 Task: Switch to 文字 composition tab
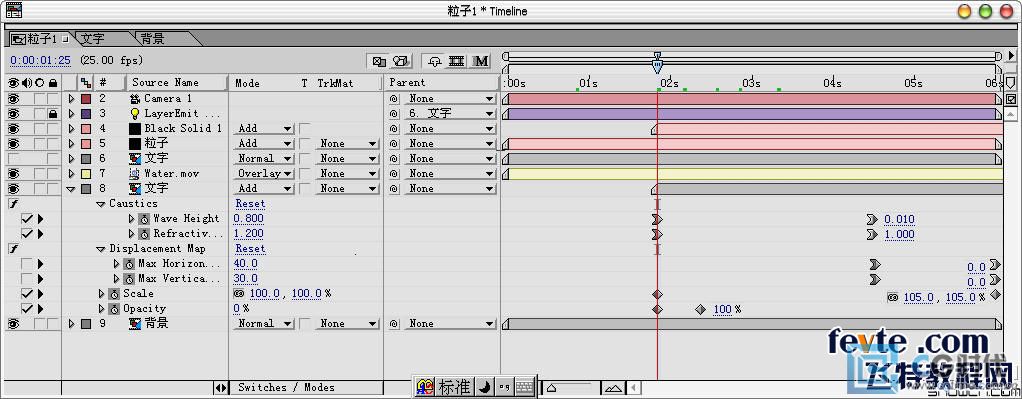94,39
